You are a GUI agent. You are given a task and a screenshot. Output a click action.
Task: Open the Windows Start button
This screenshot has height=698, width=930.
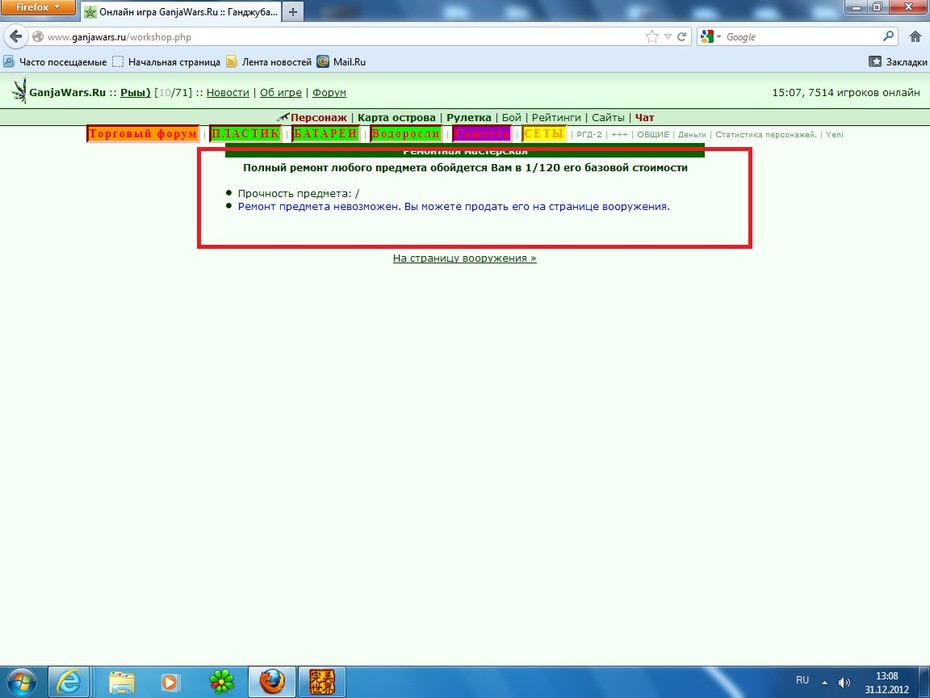tap(20, 682)
